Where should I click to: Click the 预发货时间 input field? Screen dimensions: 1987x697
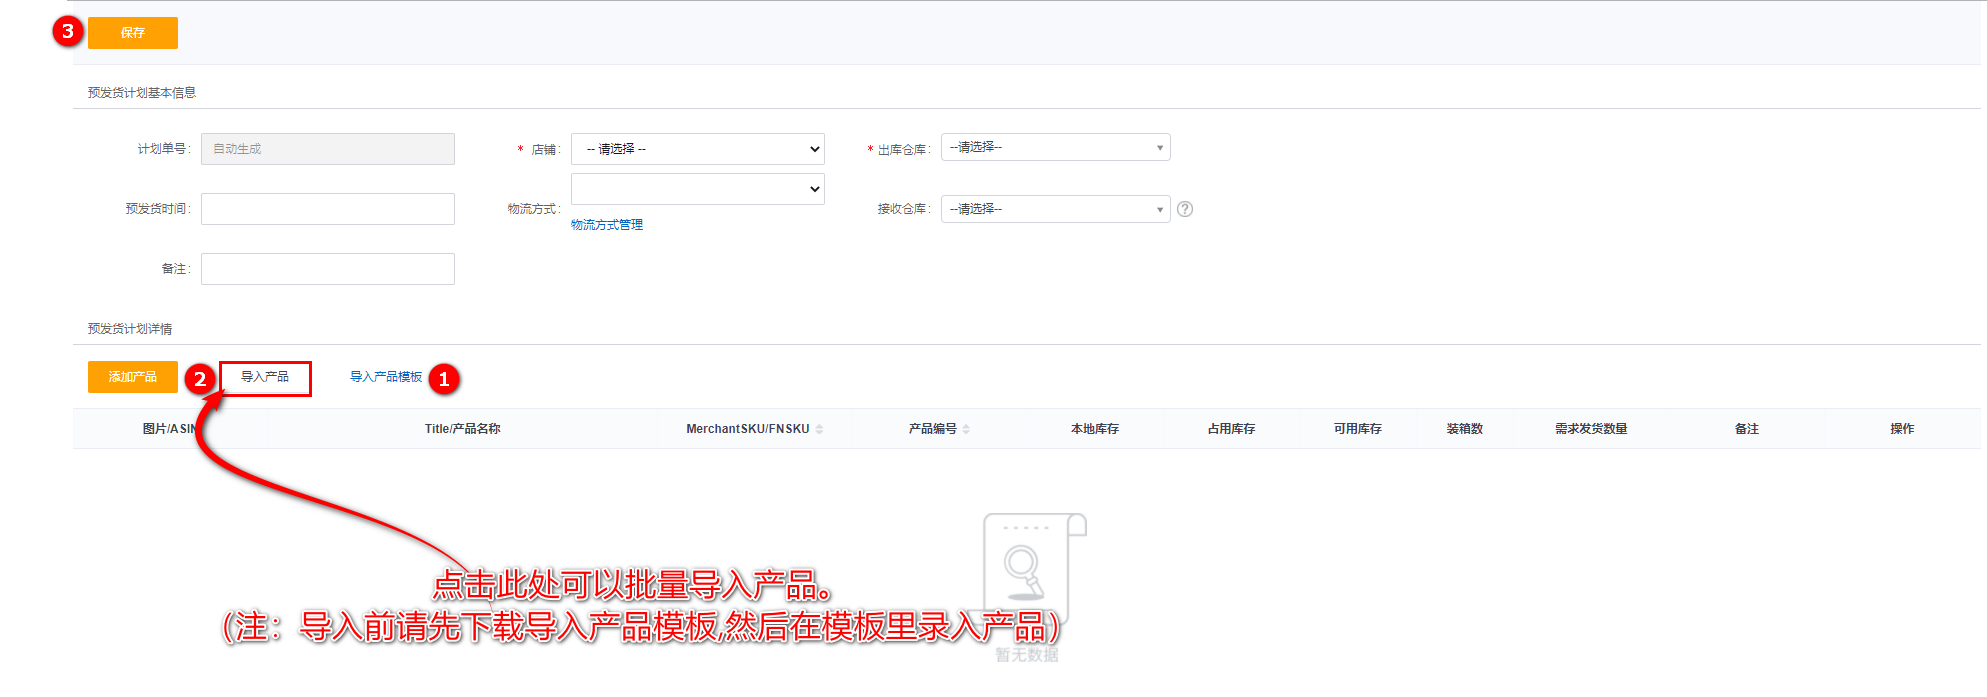pos(328,209)
